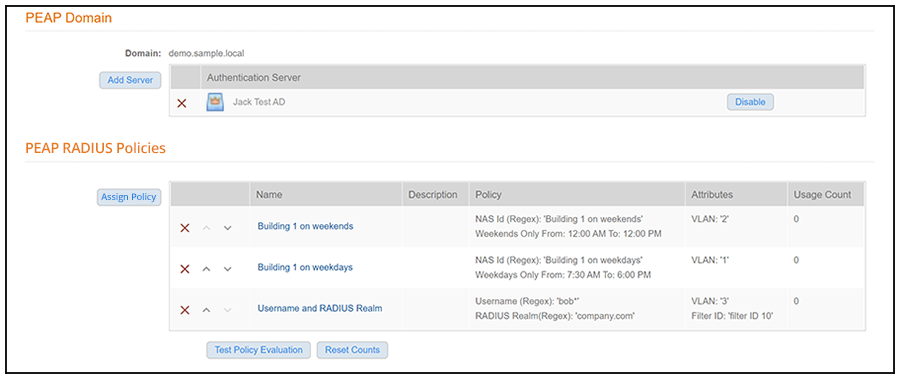
Task: Remove Username and RADIUS Realm policy
Action: click(x=185, y=310)
